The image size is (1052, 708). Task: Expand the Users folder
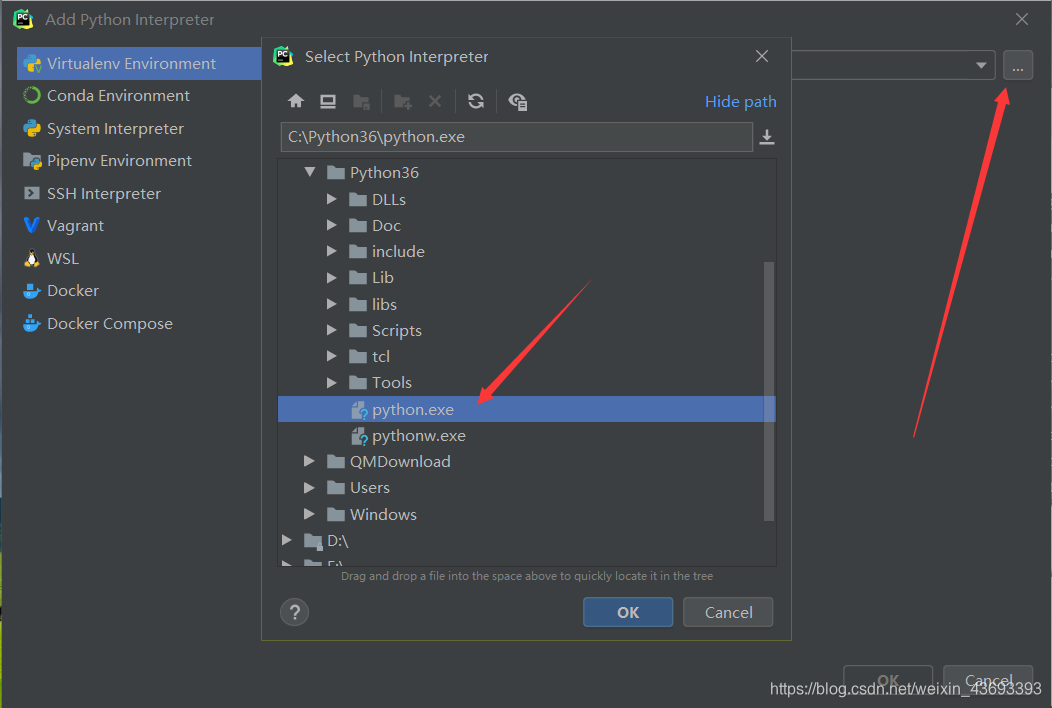pyautogui.click(x=309, y=487)
